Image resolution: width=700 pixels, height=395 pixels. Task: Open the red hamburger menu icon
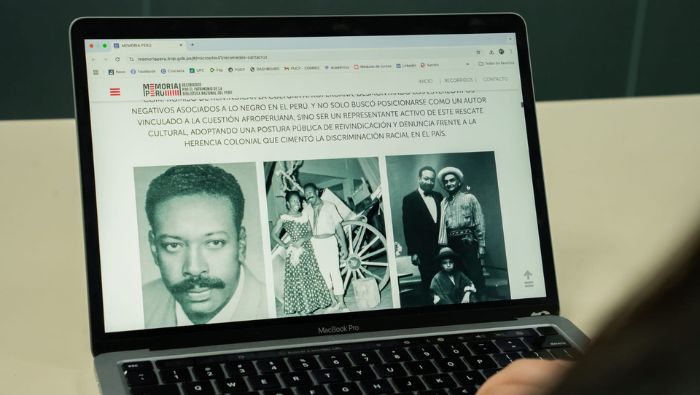pos(115,92)
